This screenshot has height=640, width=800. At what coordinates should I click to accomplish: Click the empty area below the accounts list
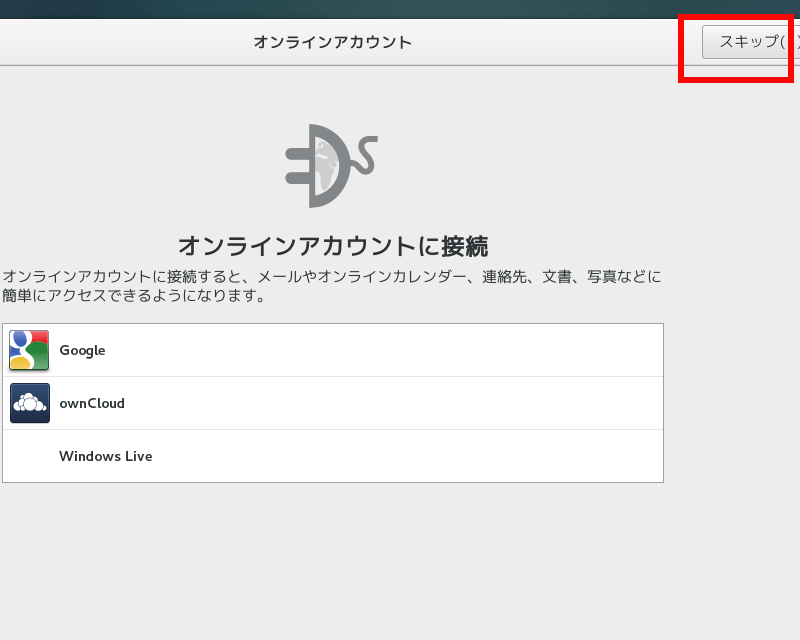point(332,560)
